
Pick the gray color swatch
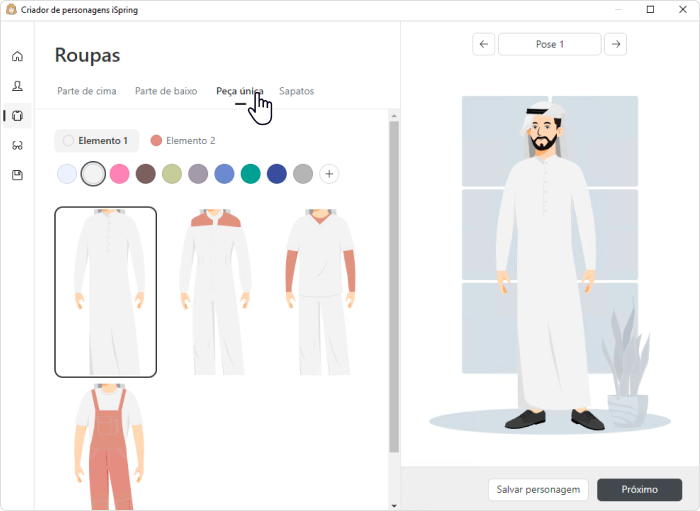pos(303,174)
